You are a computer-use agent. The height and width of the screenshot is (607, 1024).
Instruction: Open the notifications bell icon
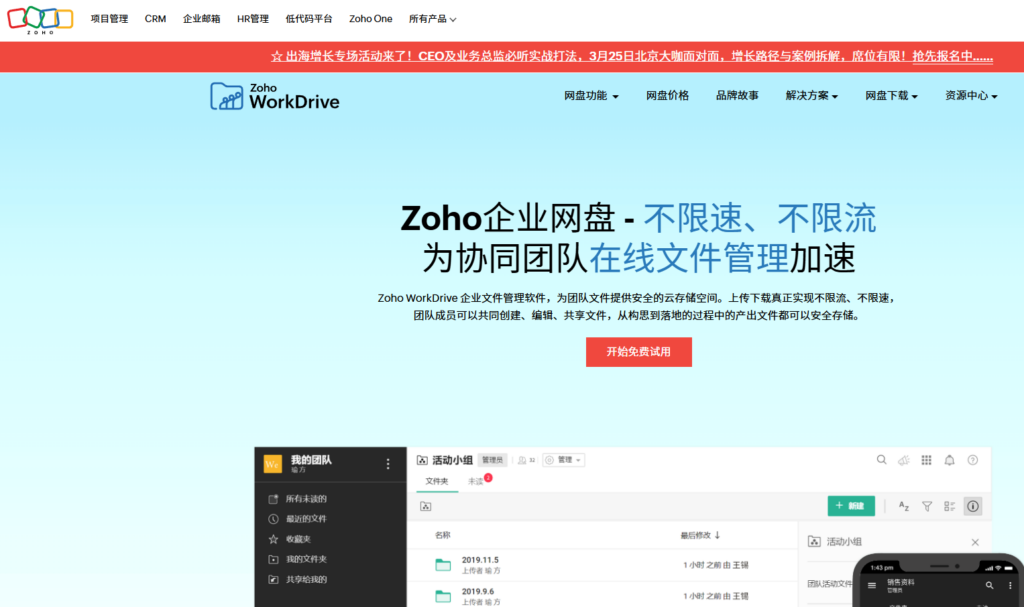pyautogui.click(x=949, y=460)
